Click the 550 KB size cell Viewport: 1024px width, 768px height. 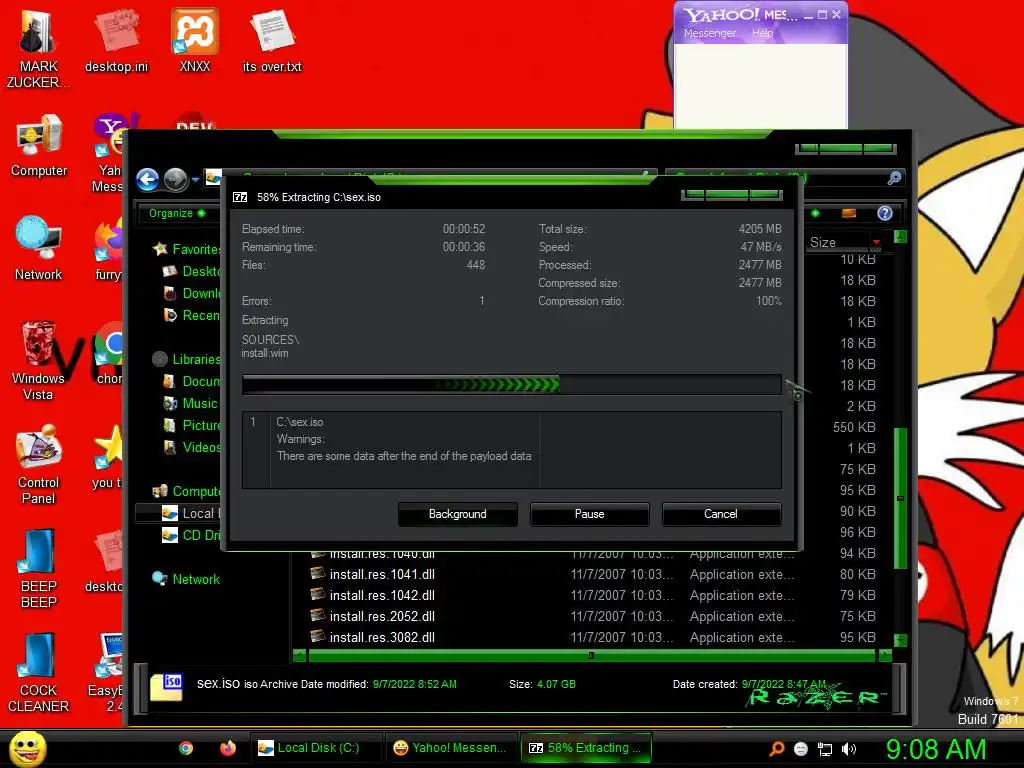point(854,427)
